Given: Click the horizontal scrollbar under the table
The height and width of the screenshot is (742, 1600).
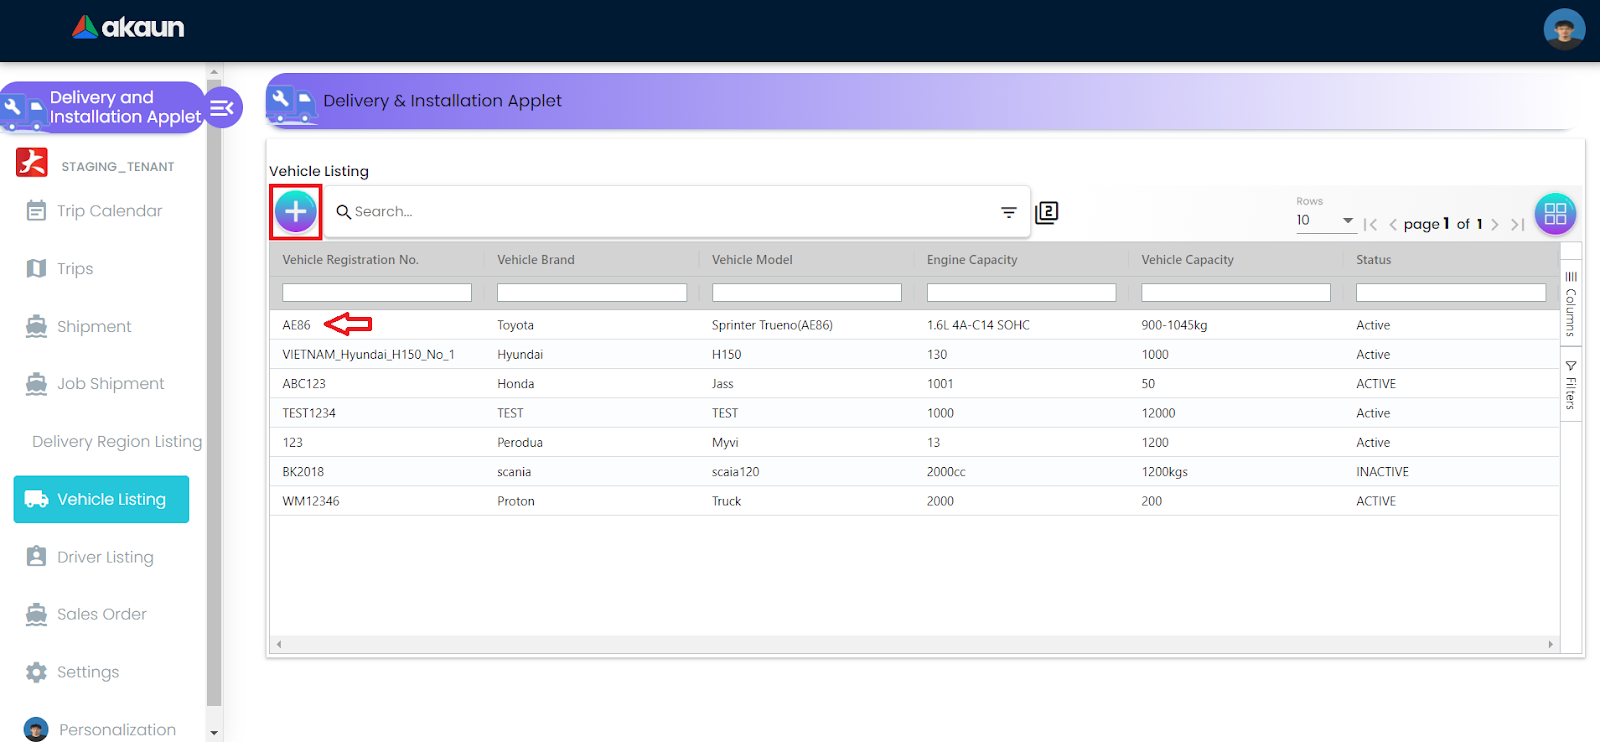Looking at the screenshot, I should pos(914,645).
